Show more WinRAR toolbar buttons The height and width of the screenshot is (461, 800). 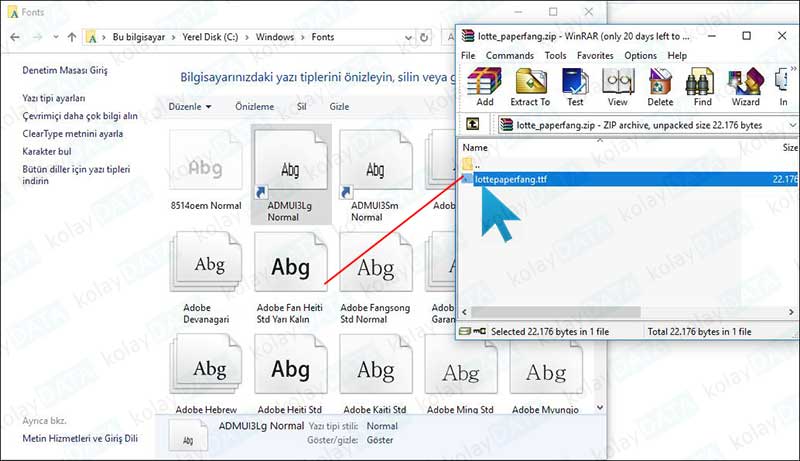point(793,68)
